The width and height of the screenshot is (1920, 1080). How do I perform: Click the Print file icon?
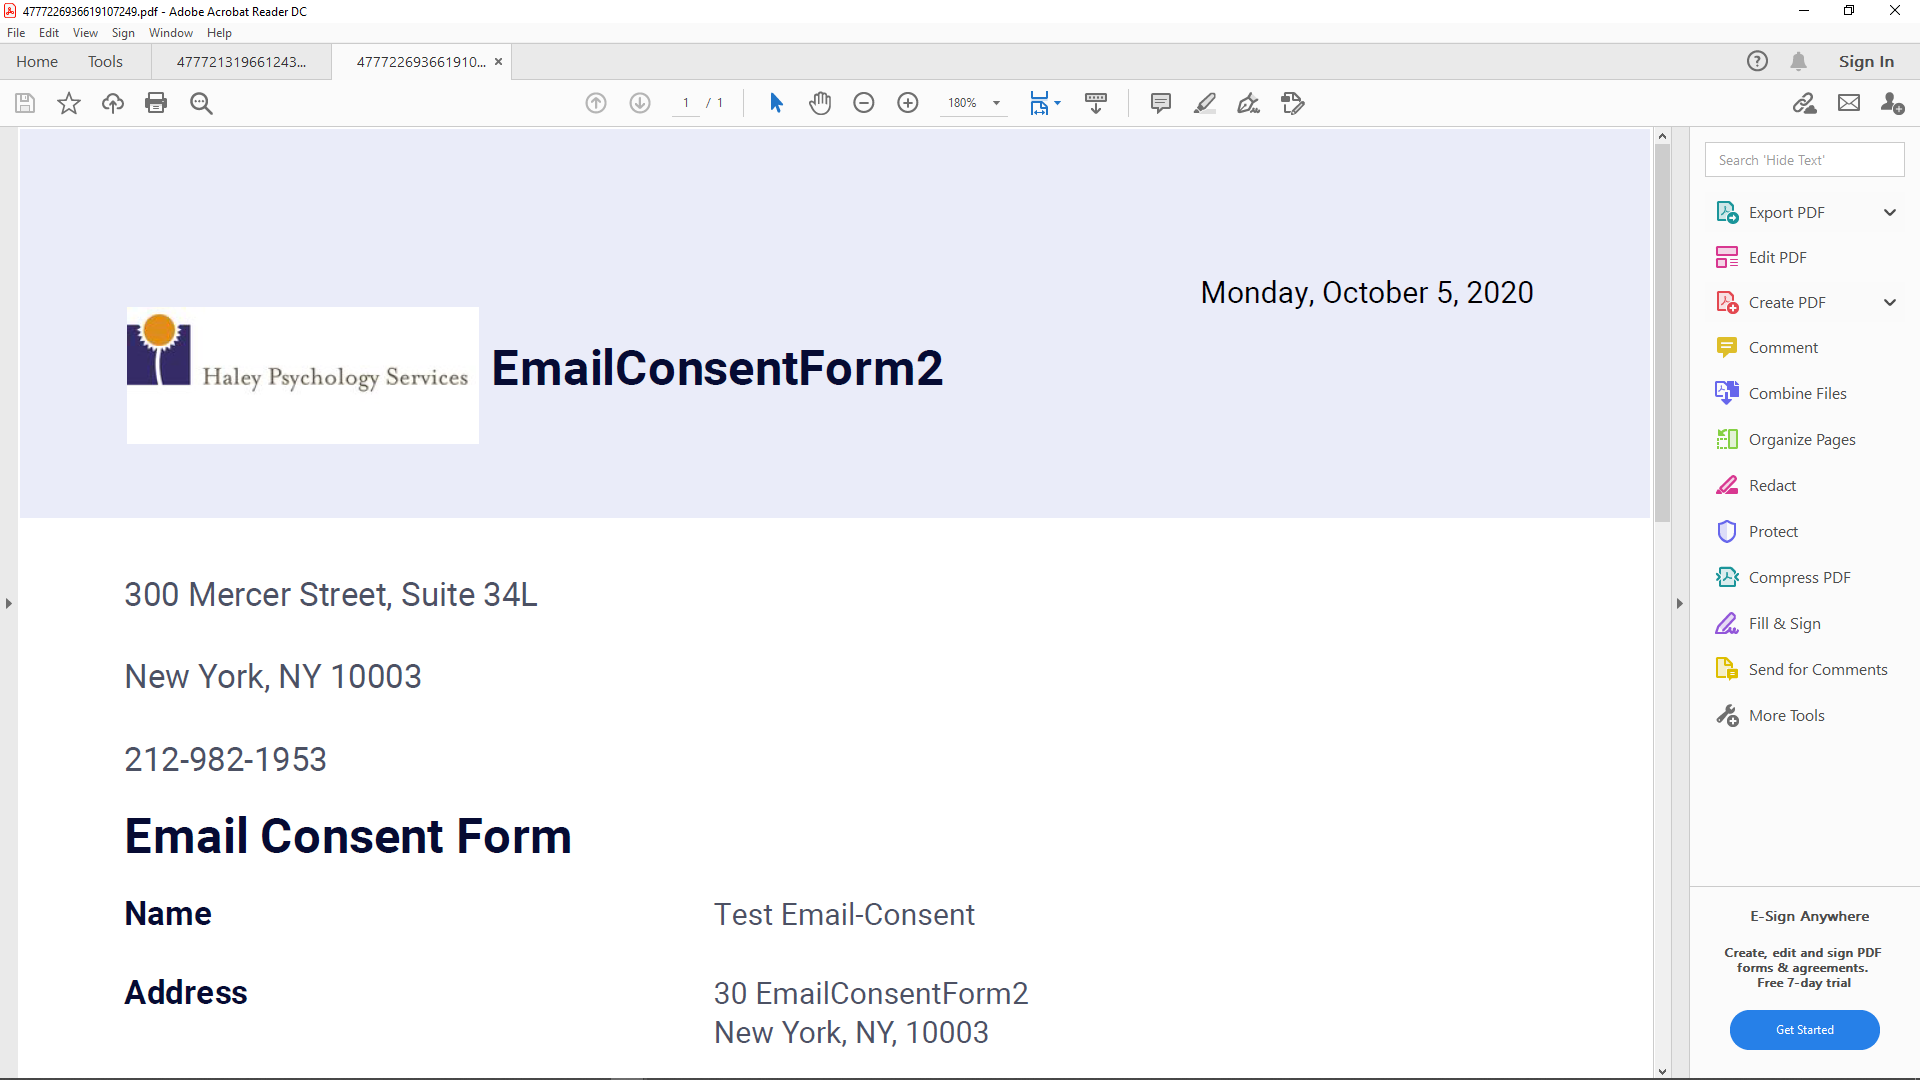point(156,103)
